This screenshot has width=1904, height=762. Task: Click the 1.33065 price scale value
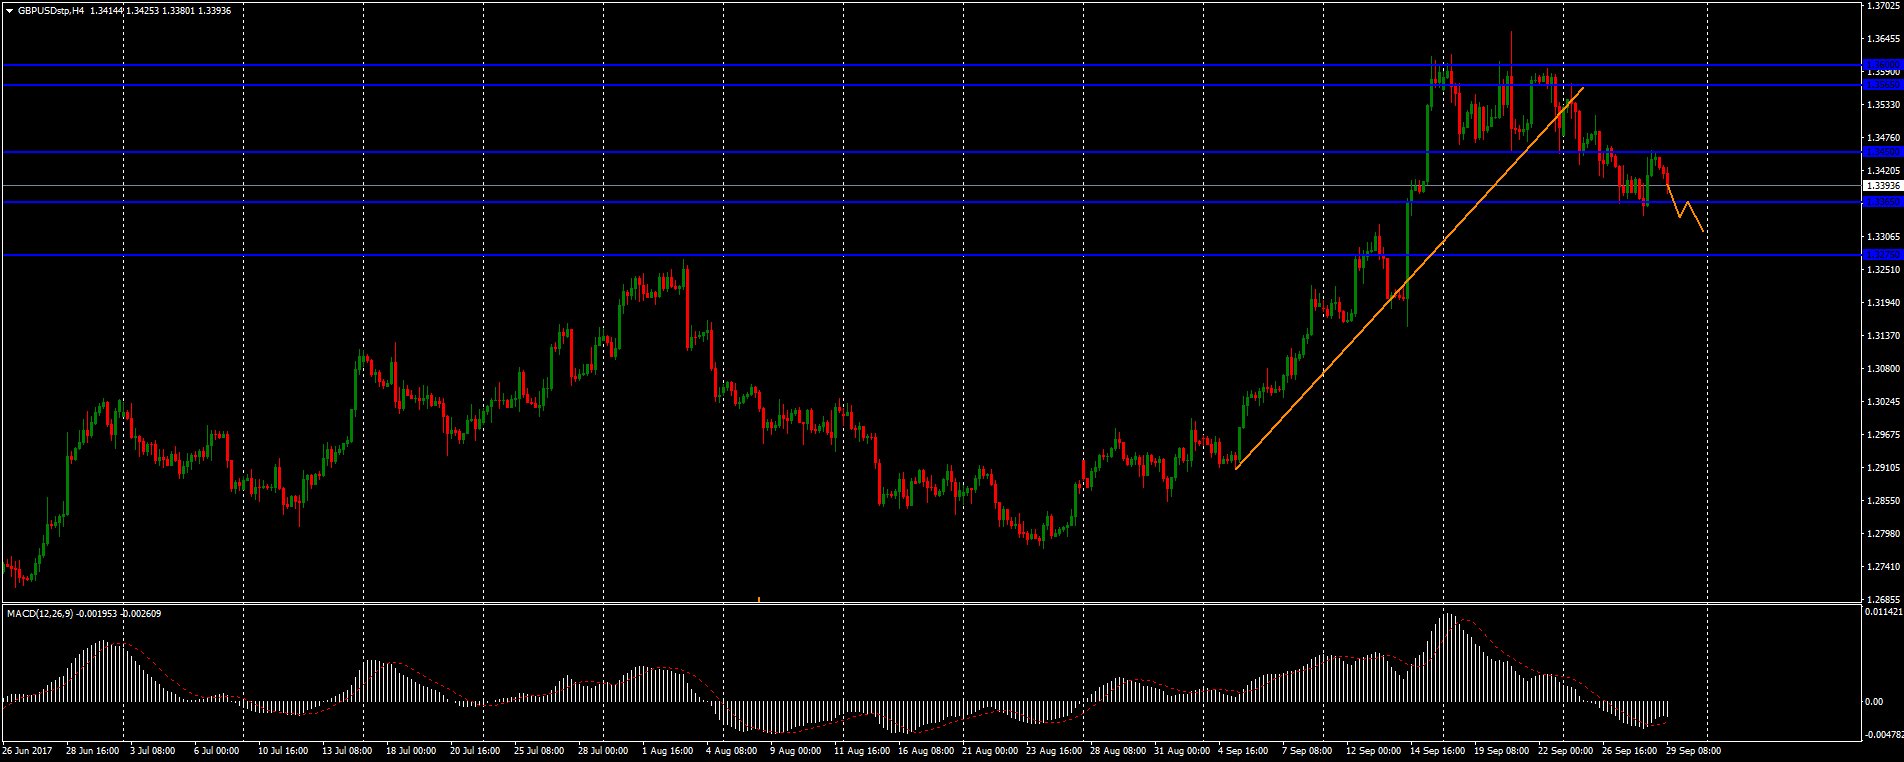pos(1884,237)
